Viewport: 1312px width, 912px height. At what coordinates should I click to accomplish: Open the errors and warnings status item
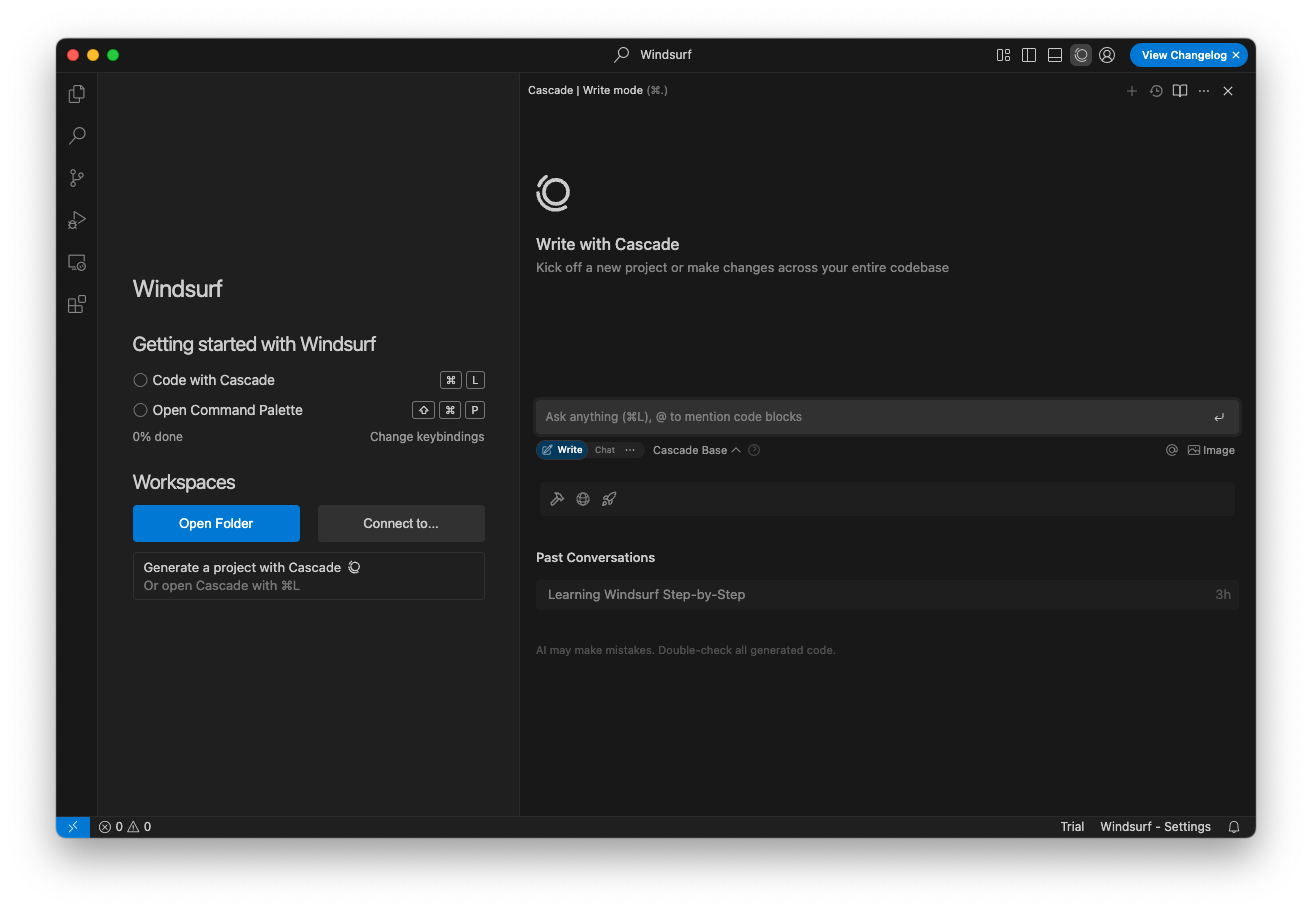click(125, 827)
